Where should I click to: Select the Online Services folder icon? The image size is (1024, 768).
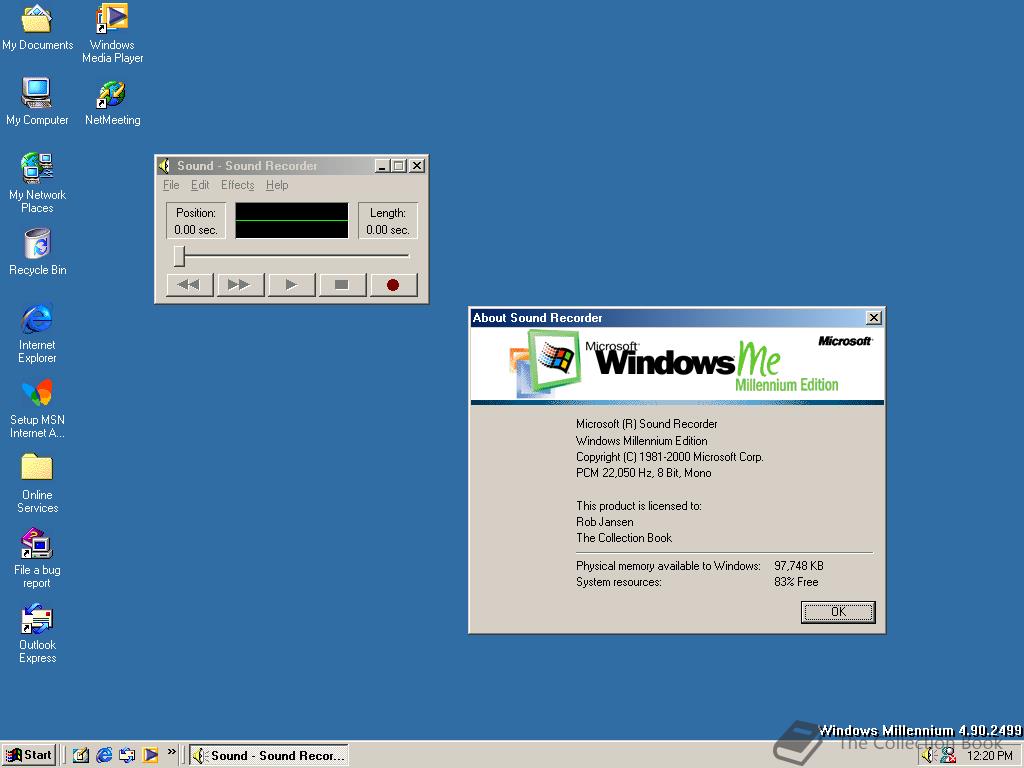[37, 483]
